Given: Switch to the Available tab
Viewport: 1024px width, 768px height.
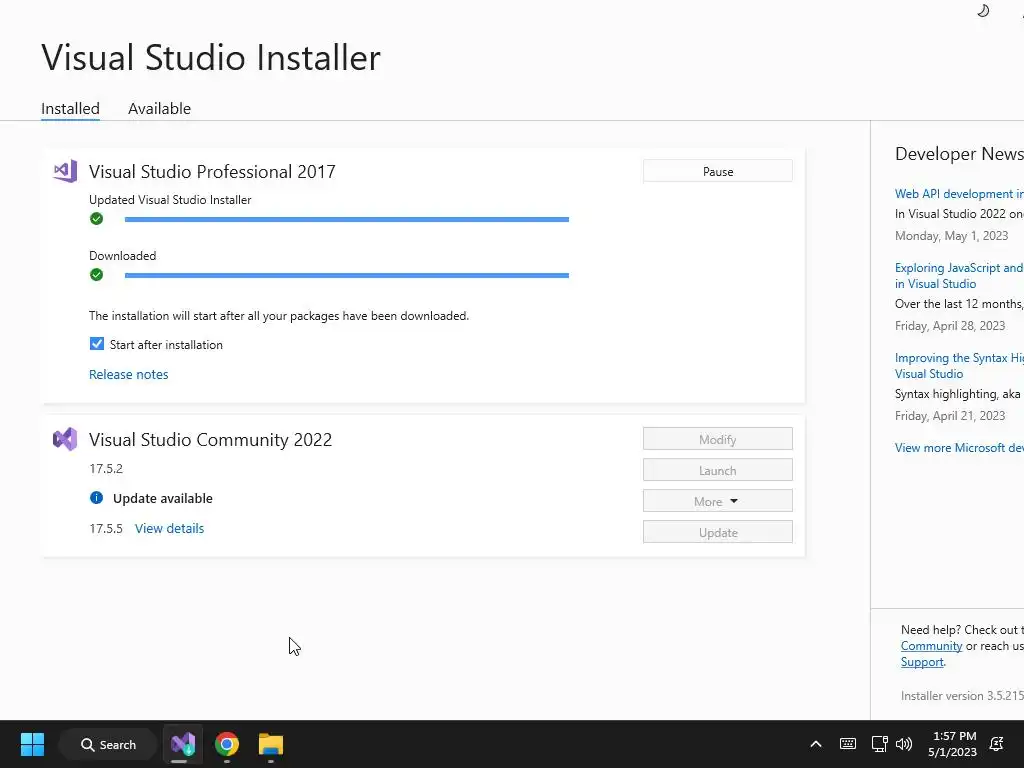Looking at the screenshot, I should tap(159, 108).
